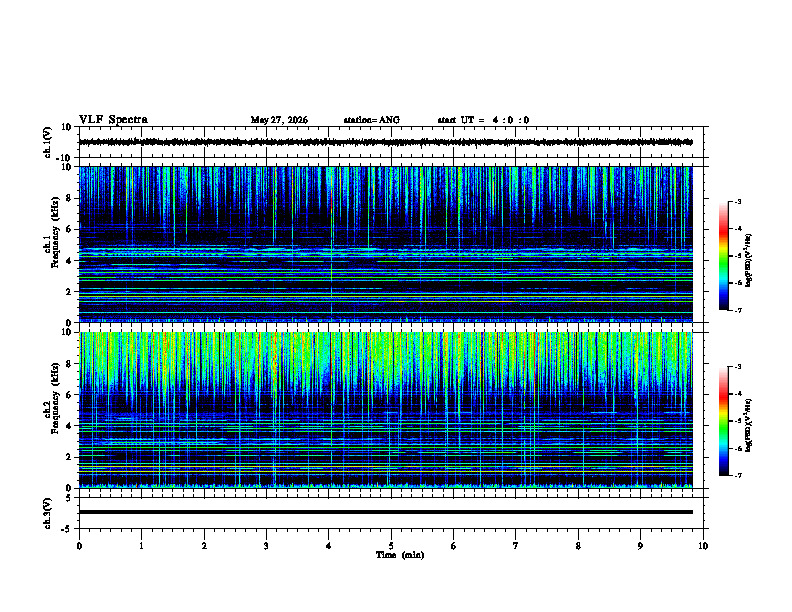Viewport: 792px width, 612px height.
Task: Select the start UT time header
Action: [483, 120]
